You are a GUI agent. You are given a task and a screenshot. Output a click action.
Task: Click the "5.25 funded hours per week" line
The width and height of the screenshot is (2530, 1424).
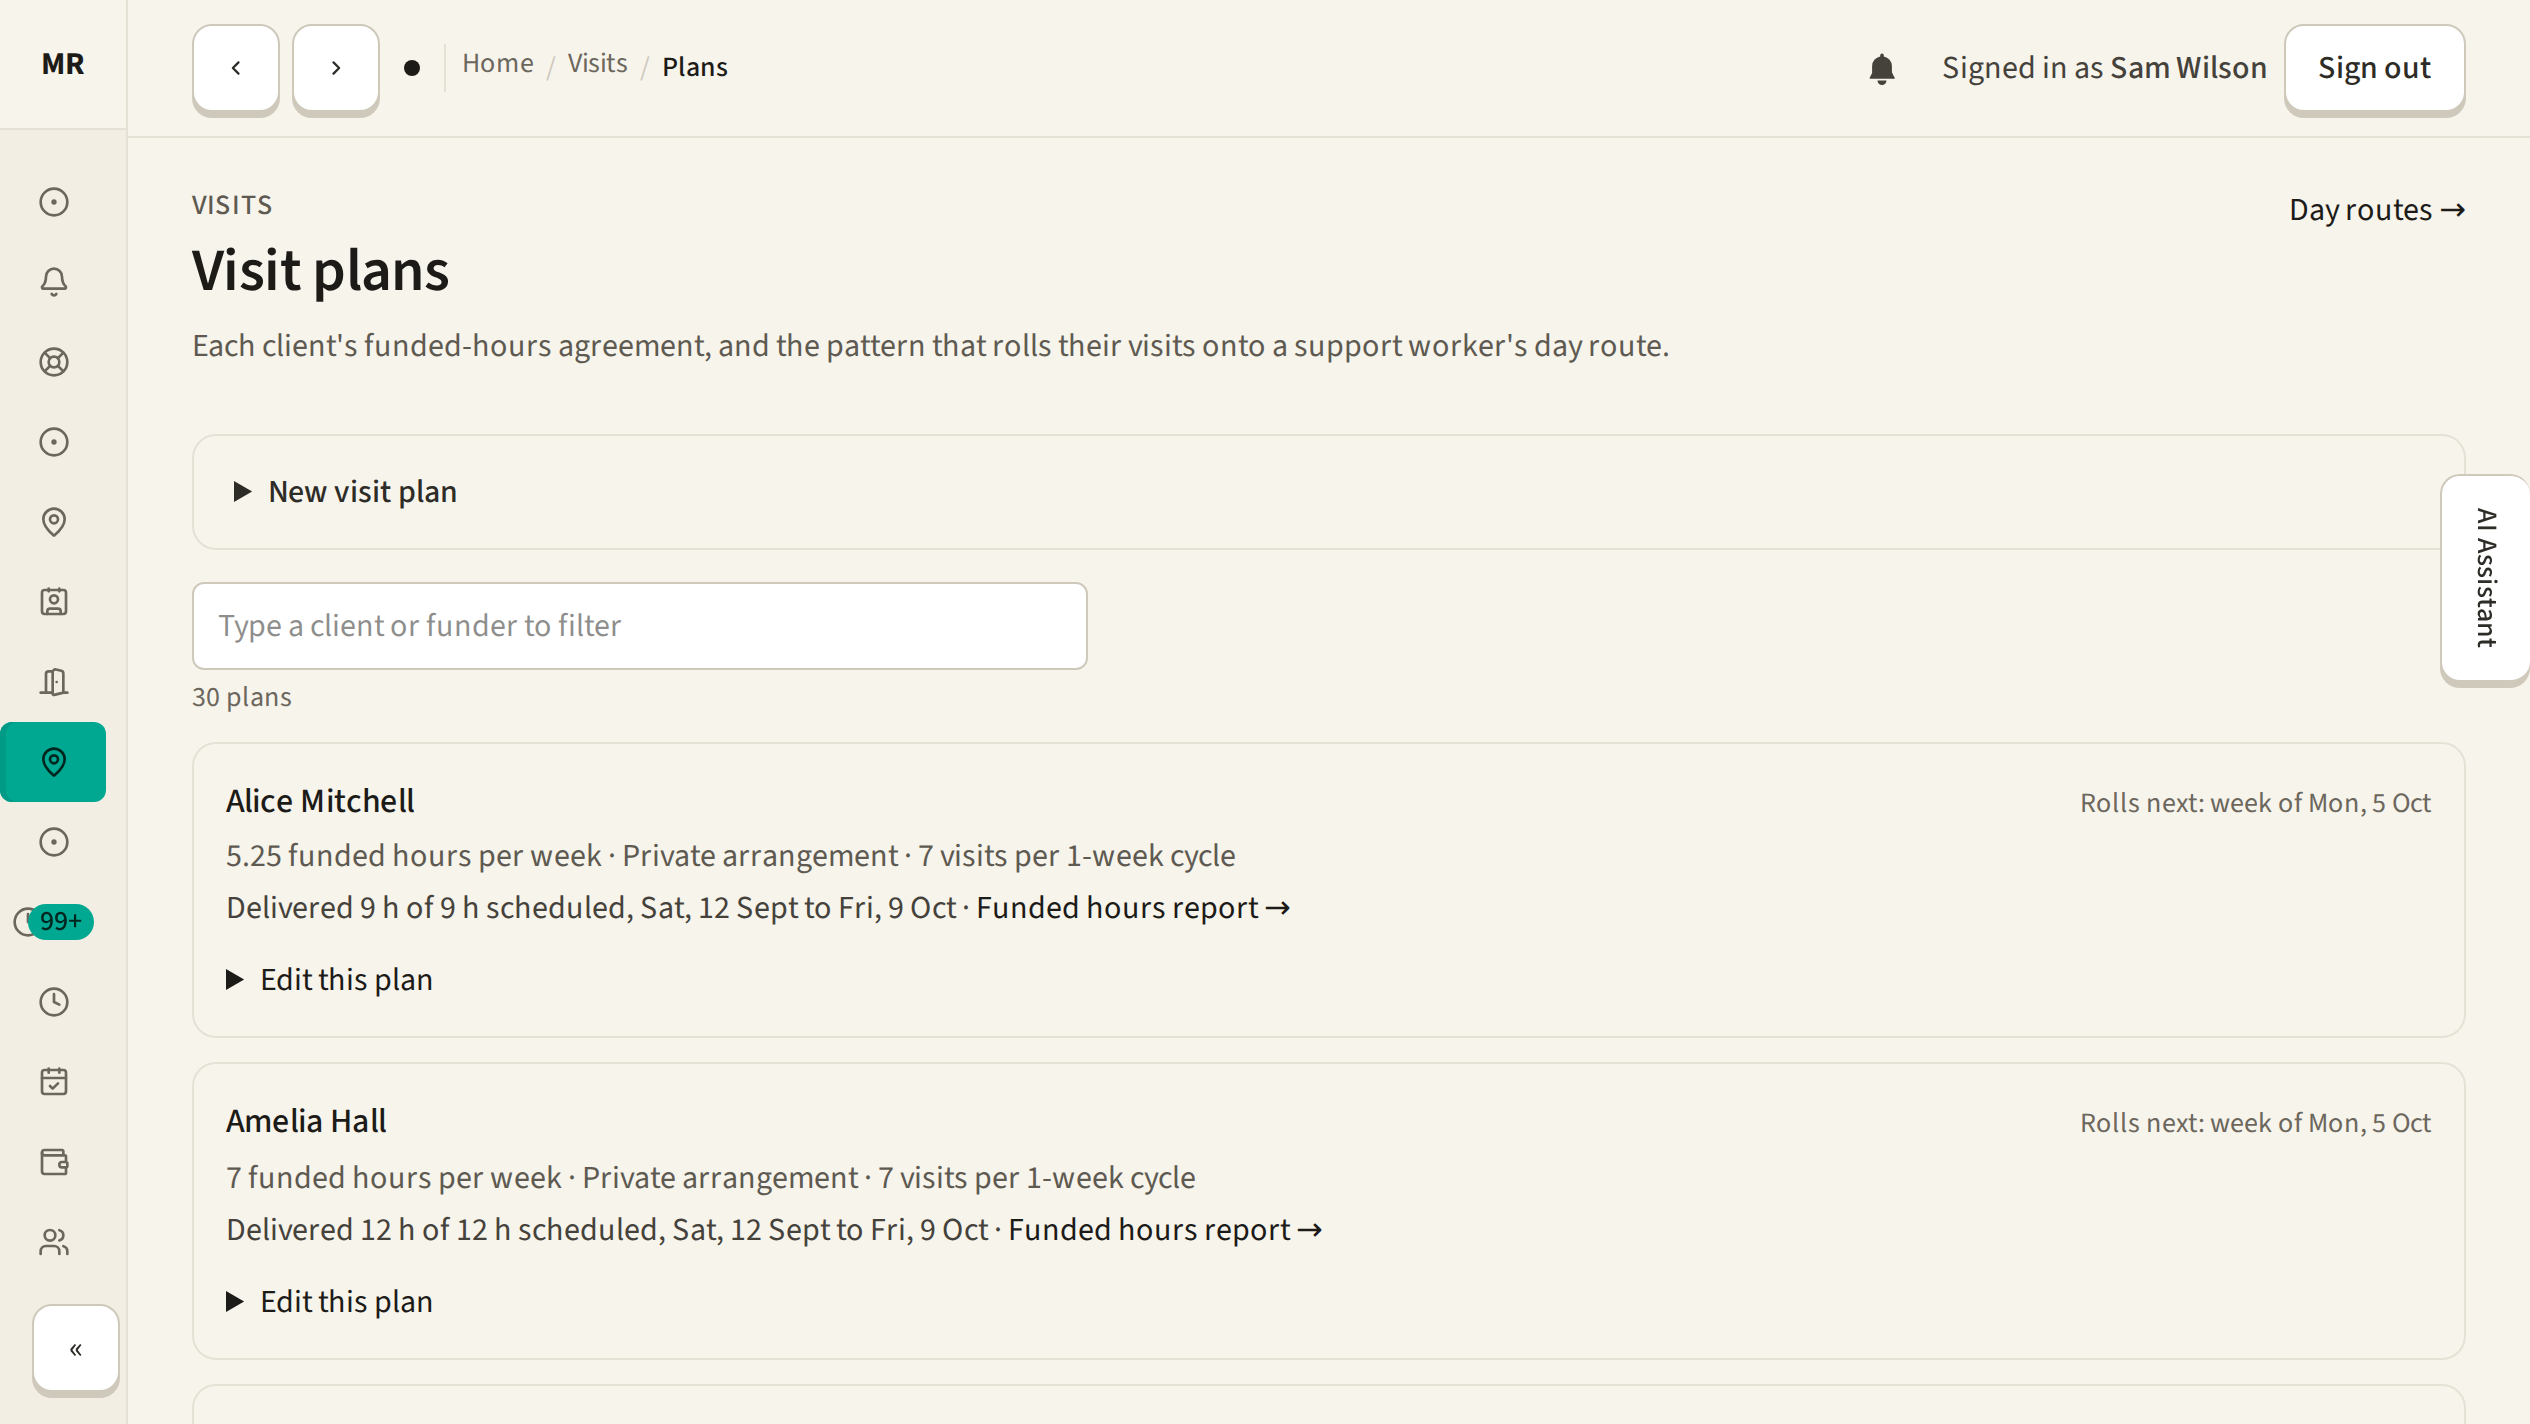(731, 856)
